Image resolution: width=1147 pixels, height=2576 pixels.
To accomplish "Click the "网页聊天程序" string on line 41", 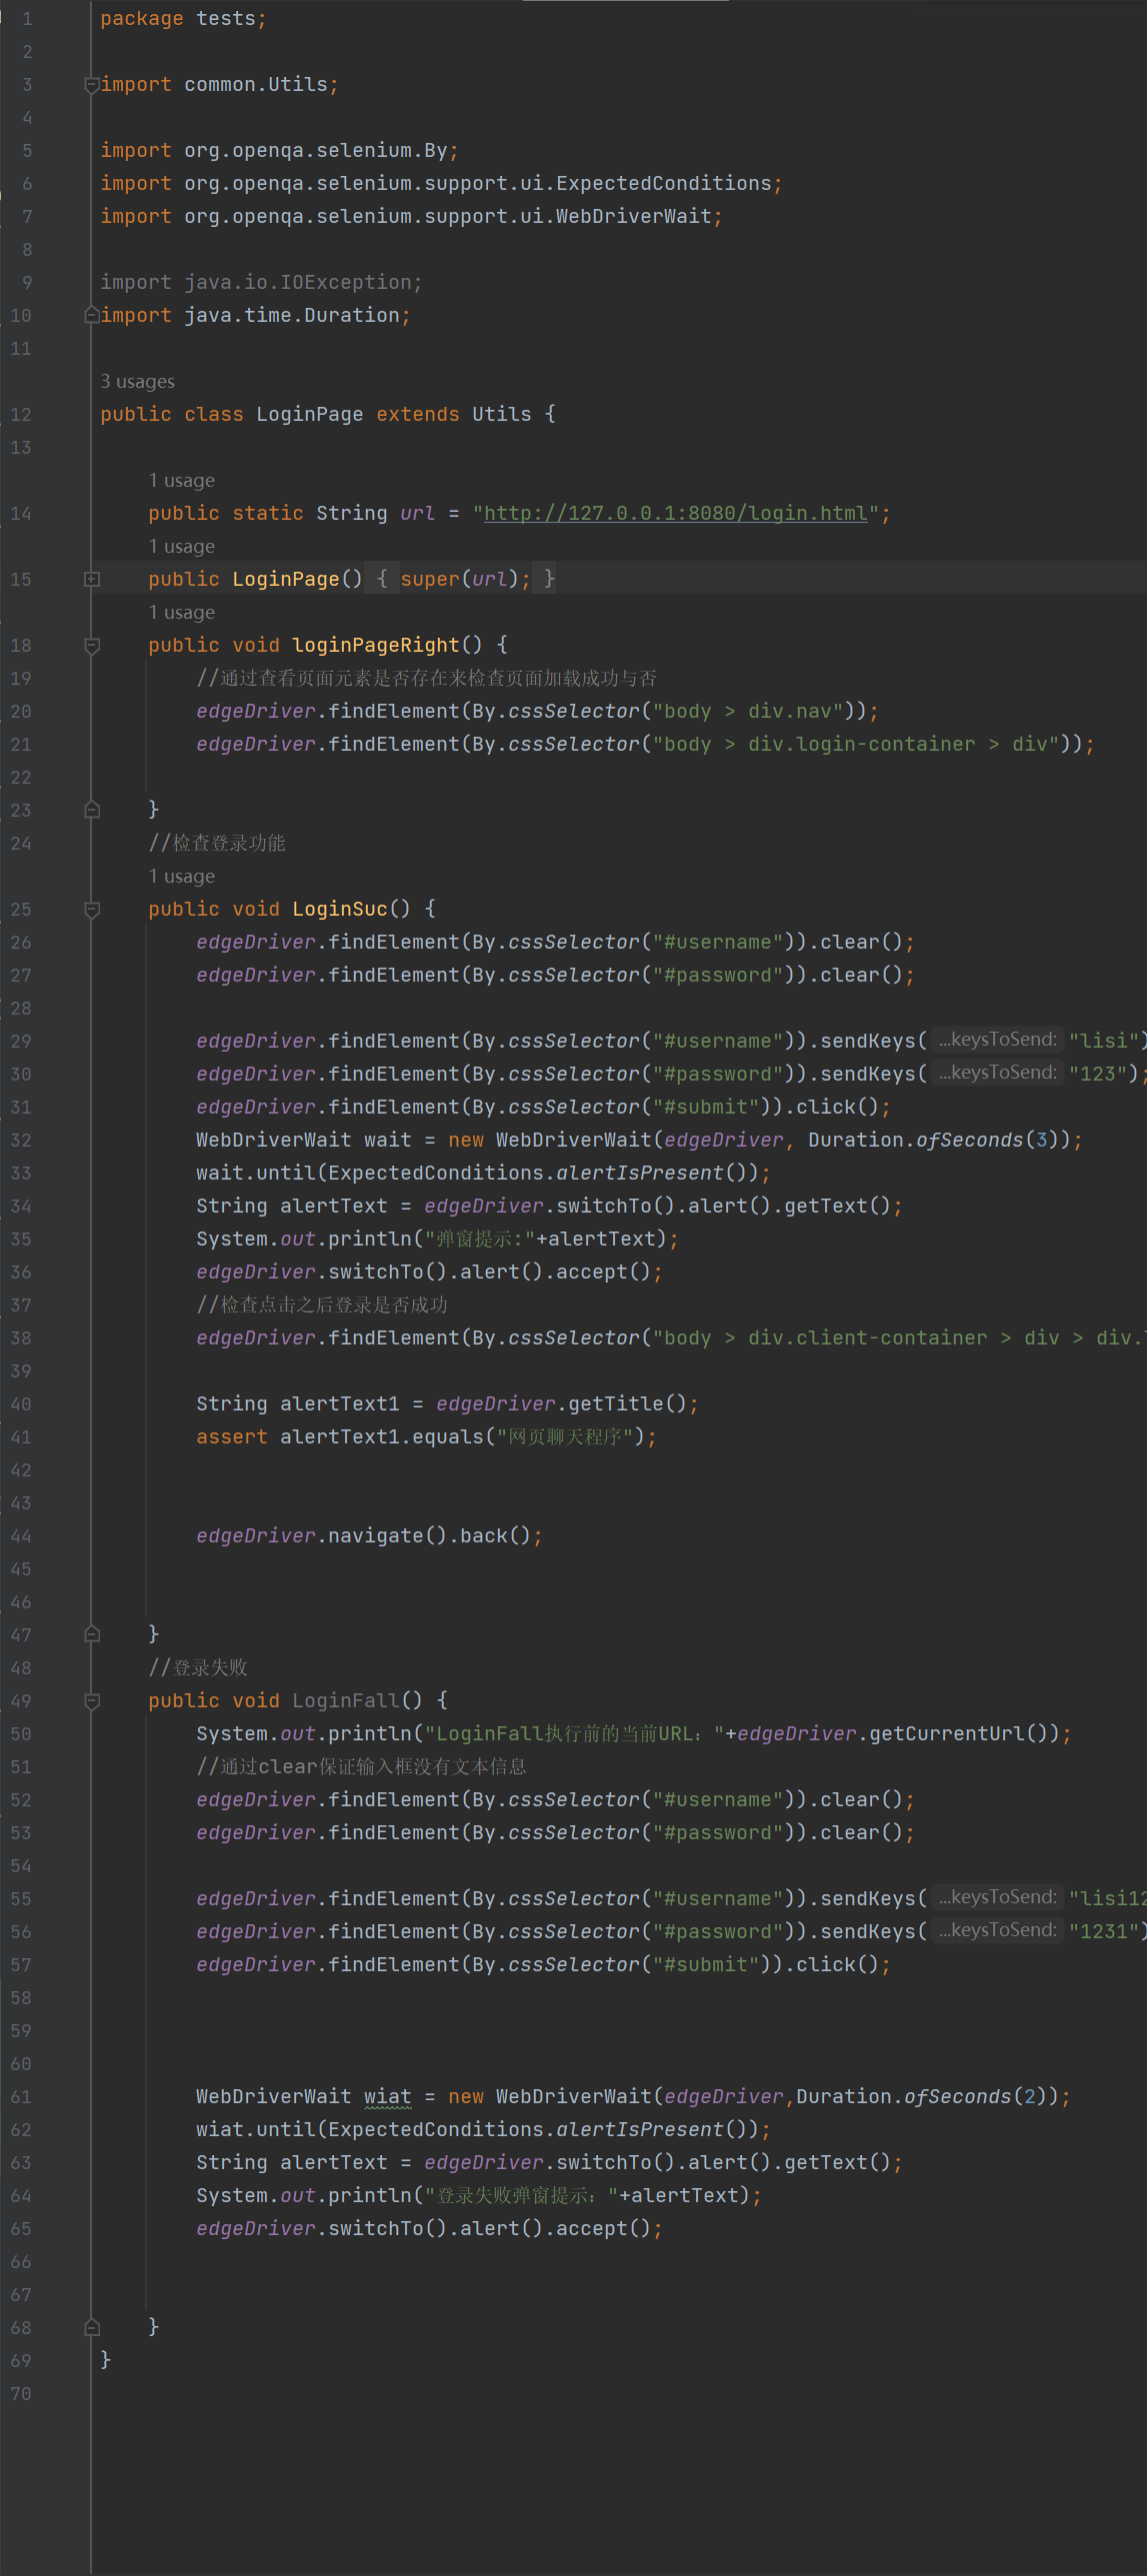I will pos(565,1437).
